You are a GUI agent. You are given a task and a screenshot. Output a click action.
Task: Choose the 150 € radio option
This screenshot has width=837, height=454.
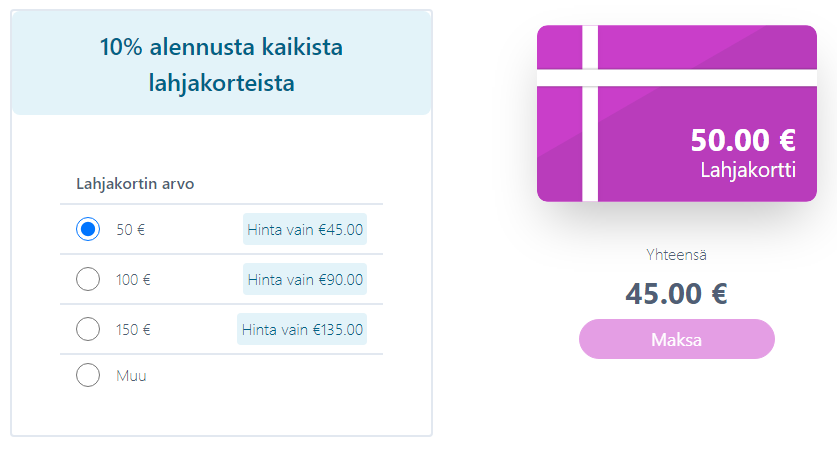click(x=88, y=329)
